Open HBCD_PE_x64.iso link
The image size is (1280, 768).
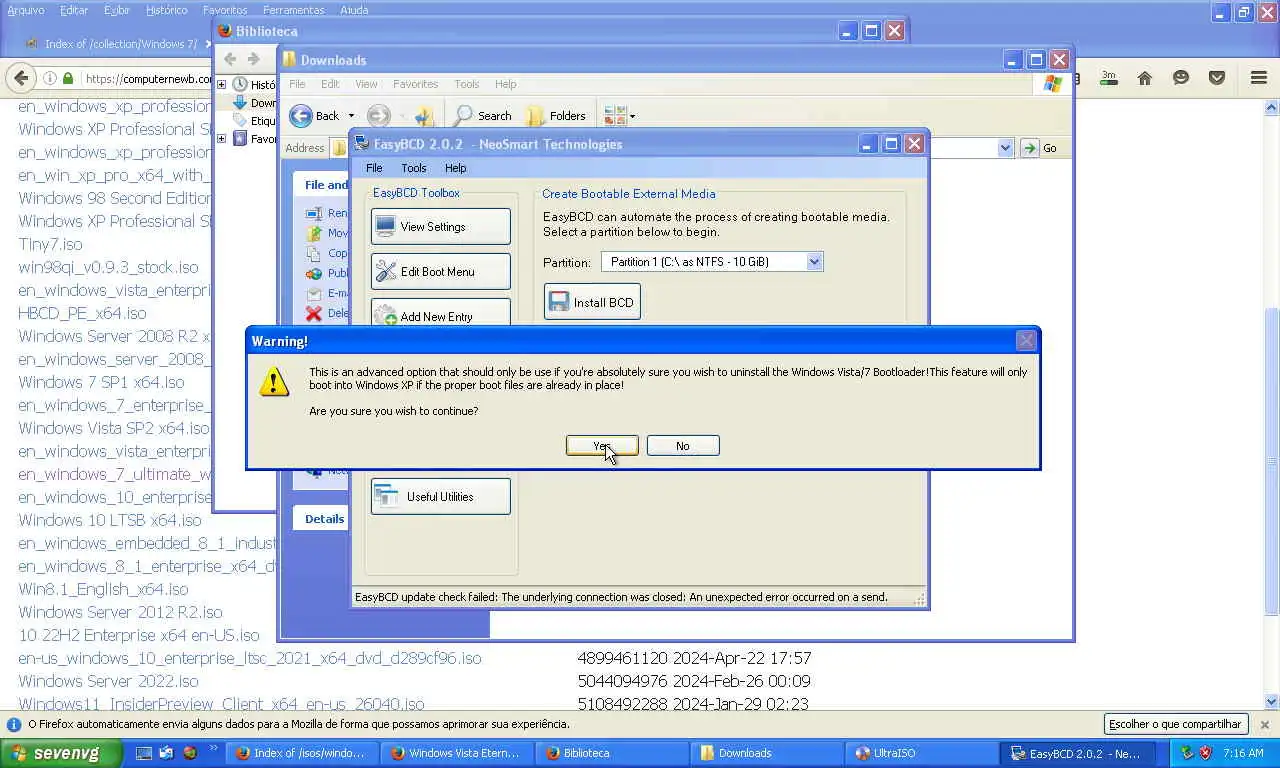[82, 313]
